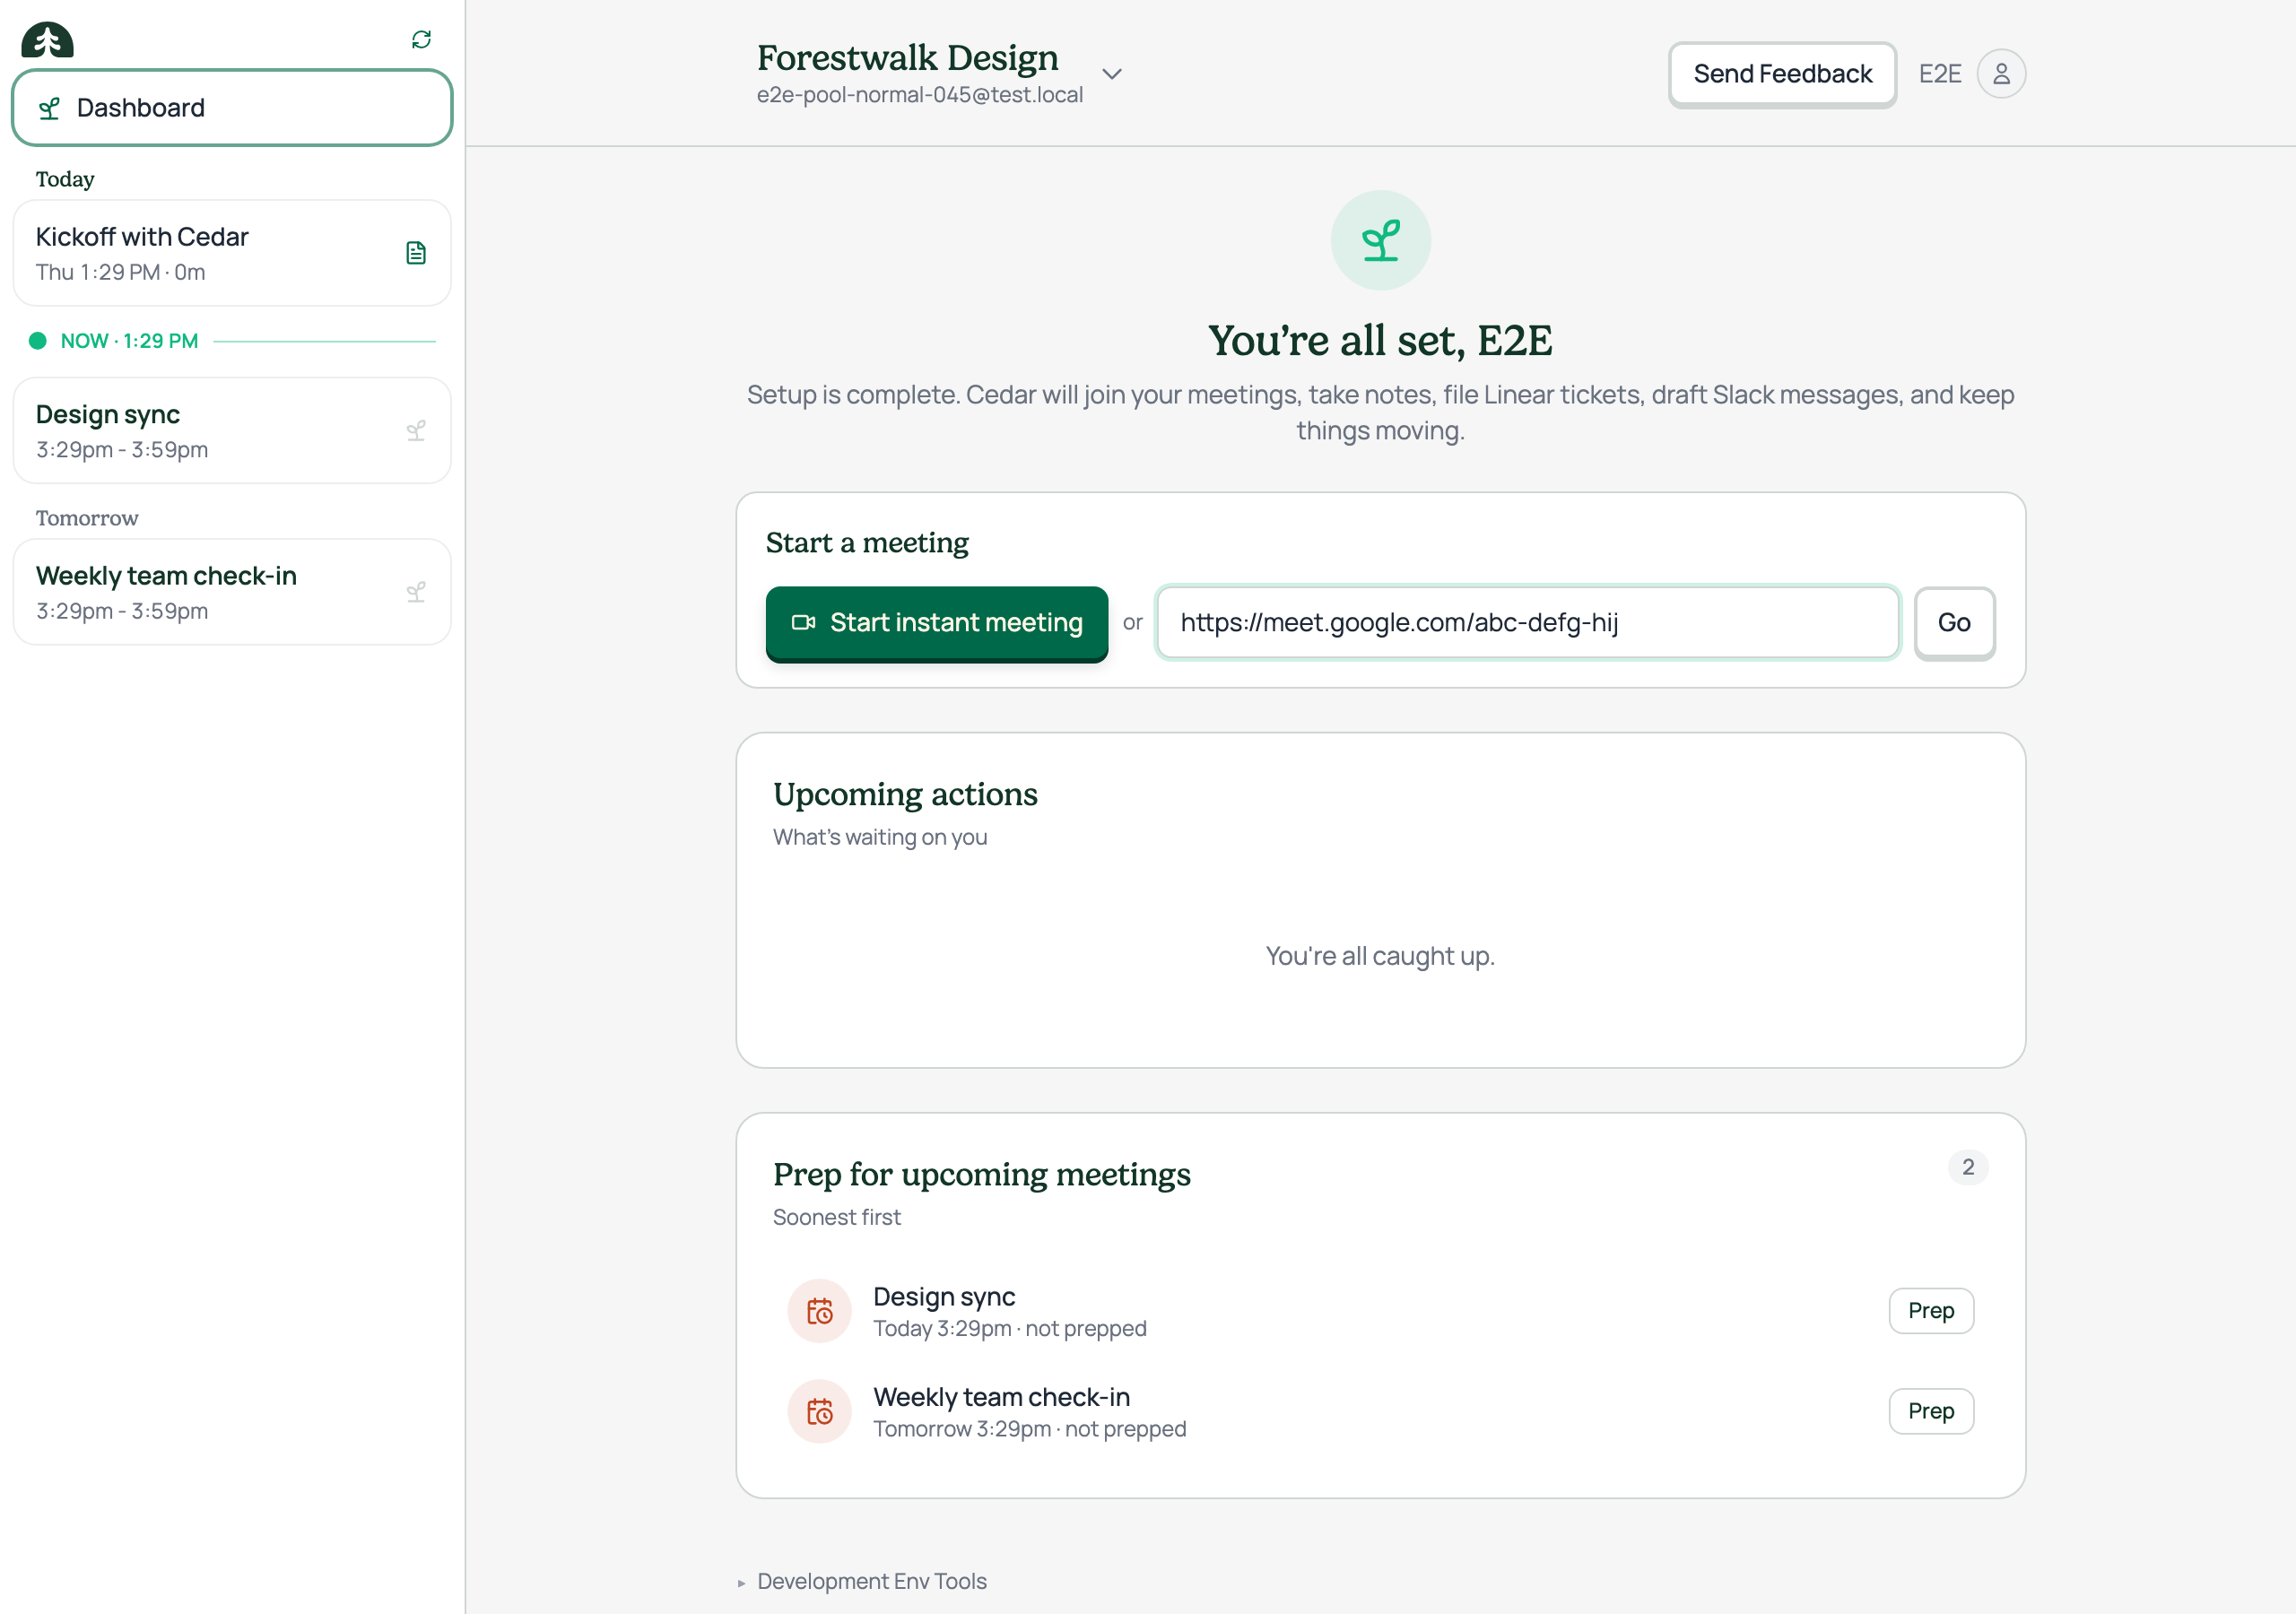Click the calendar-clock icon beside Design sync
This screenshot has width=2296, height=1614.
(x=820, y=1311)
